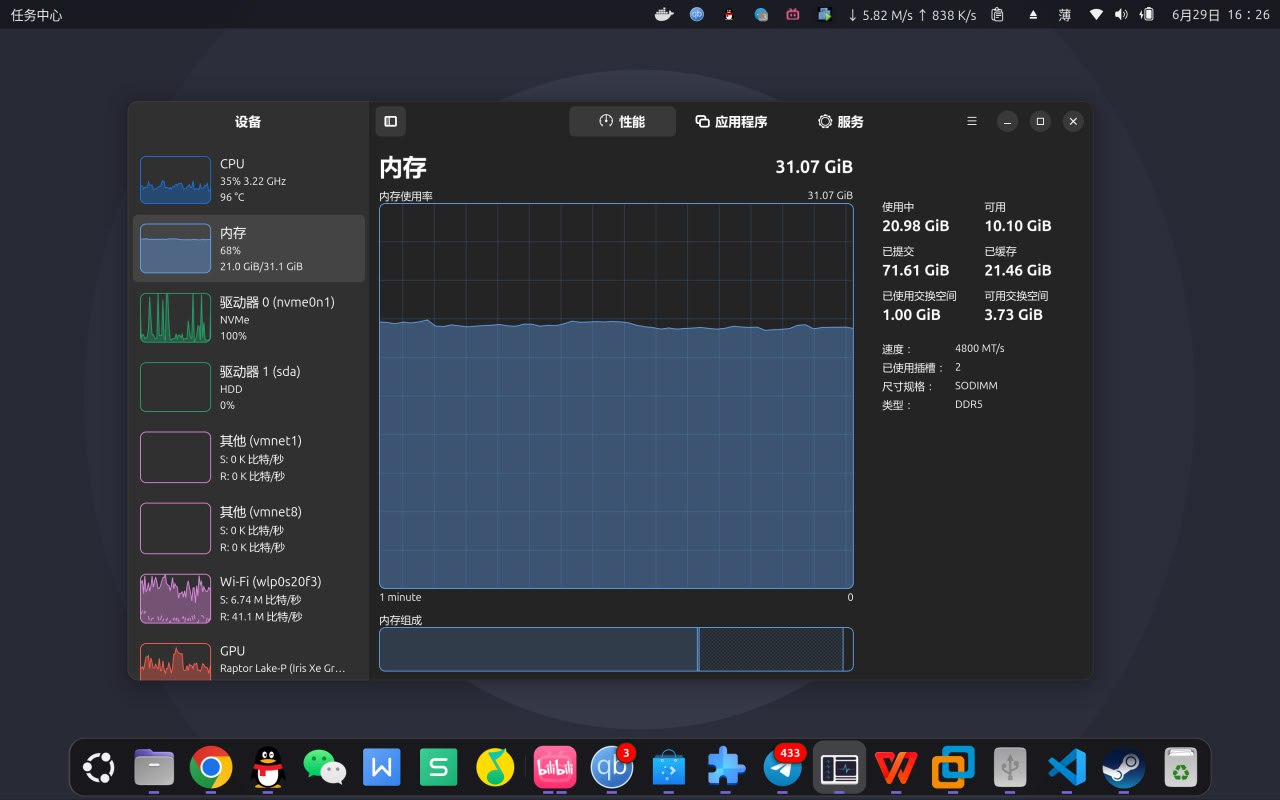1280x800 pixels.
Task: Select CPU in the device list
Action: (249, 180)
